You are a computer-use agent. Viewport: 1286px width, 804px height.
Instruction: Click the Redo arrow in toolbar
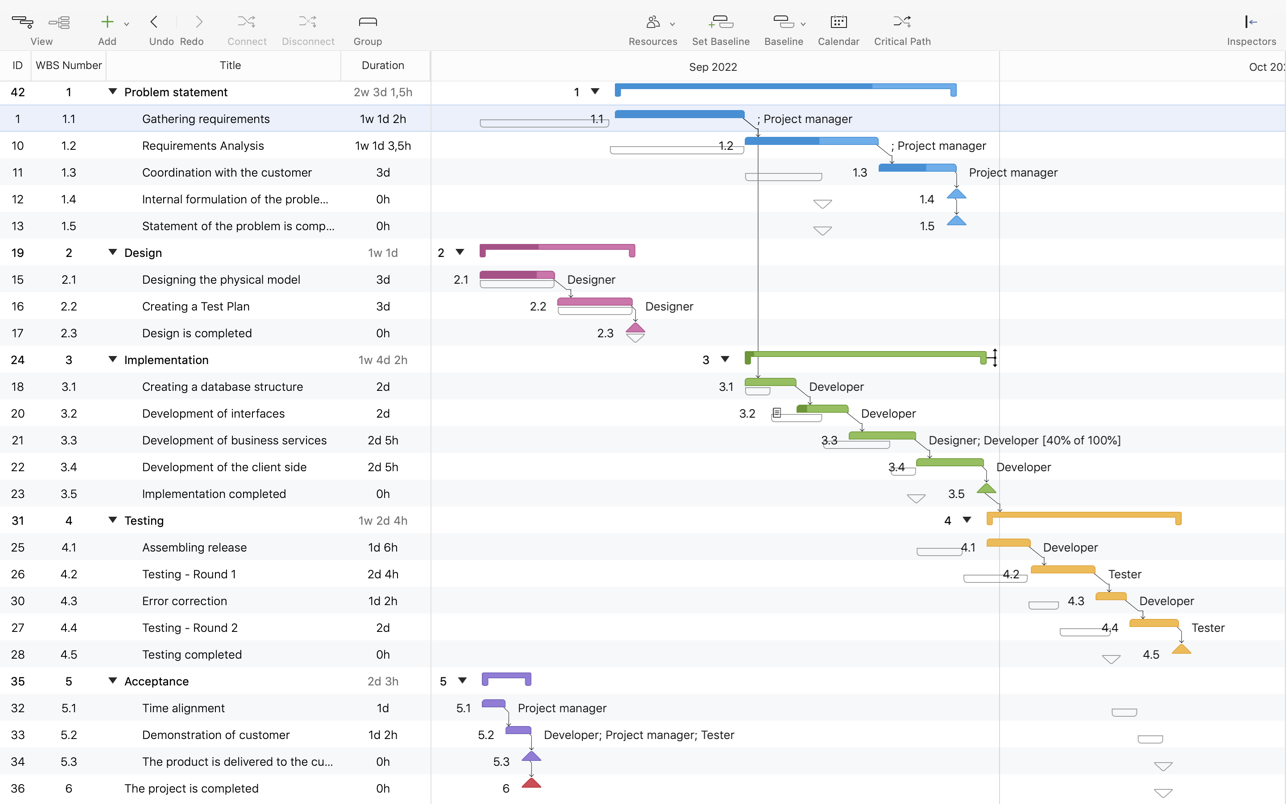(198, 22)
